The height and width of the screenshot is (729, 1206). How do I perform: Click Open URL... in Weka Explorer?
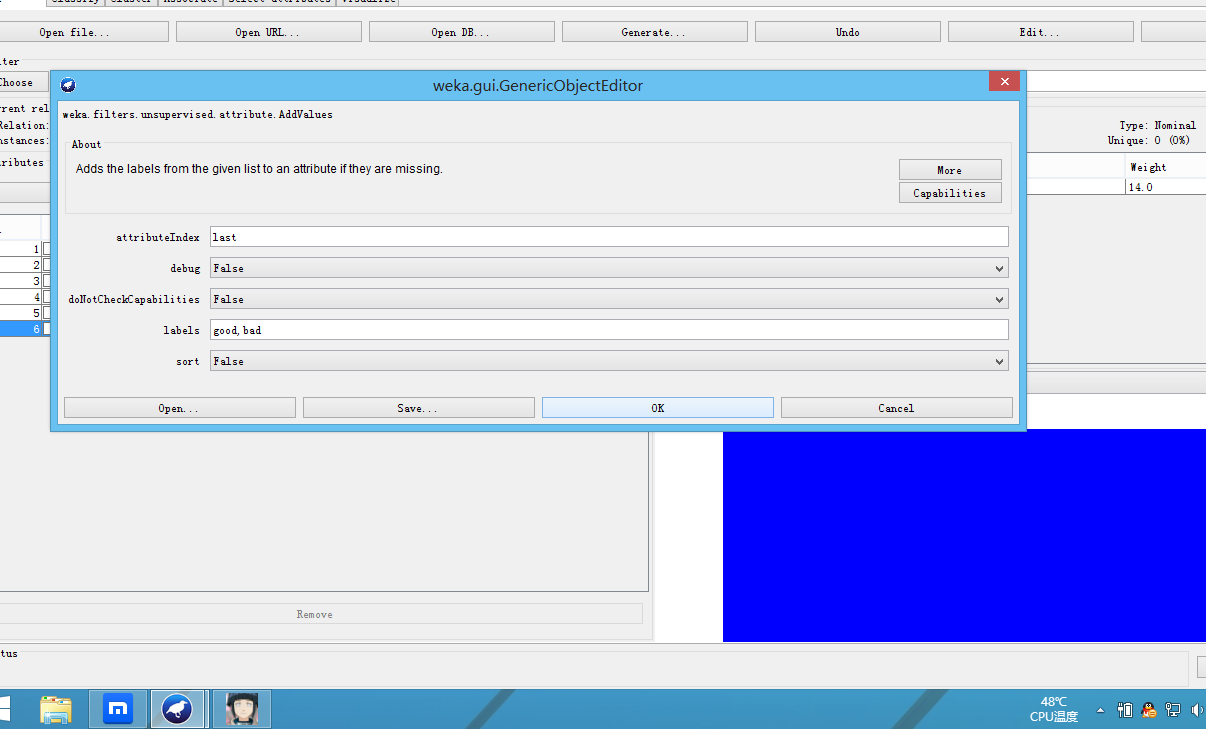point(268,32)
